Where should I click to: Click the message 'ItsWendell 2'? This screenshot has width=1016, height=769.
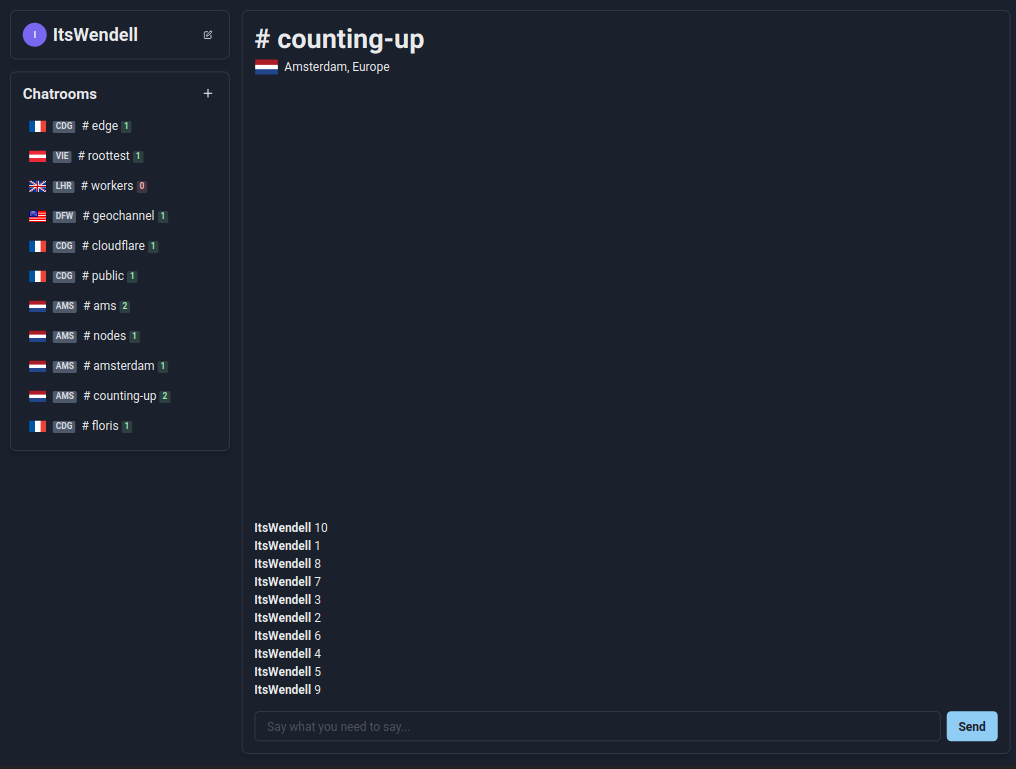(x=288, y=617)
